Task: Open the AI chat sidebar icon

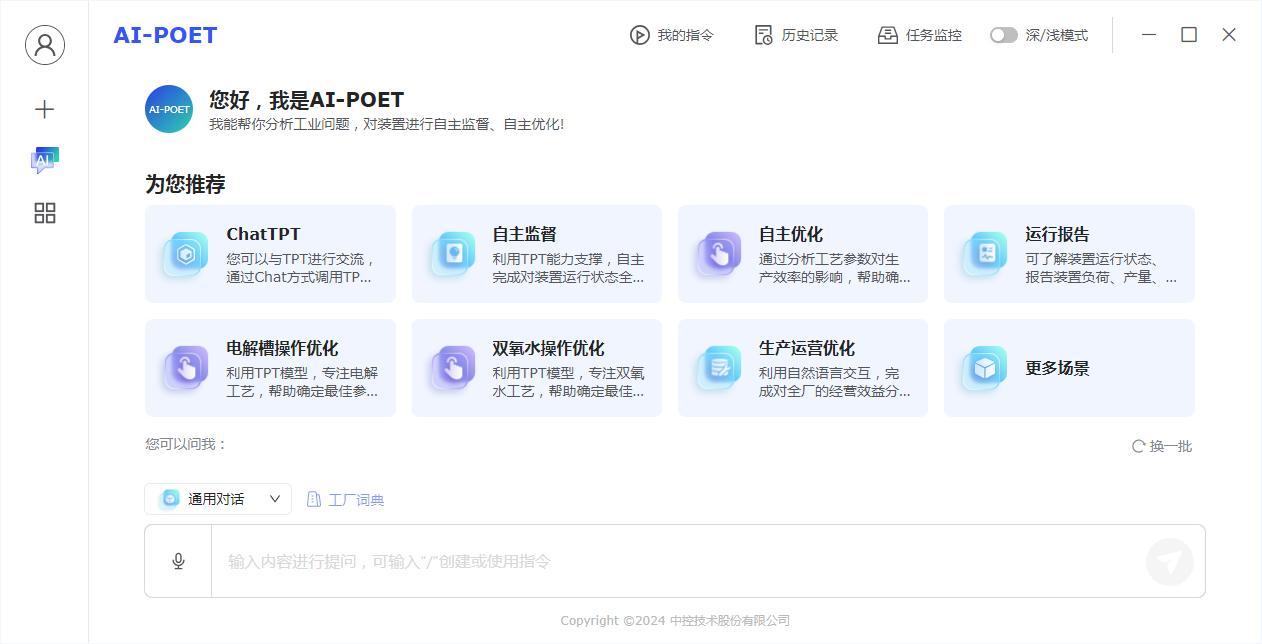Action: tap(44, 160)
